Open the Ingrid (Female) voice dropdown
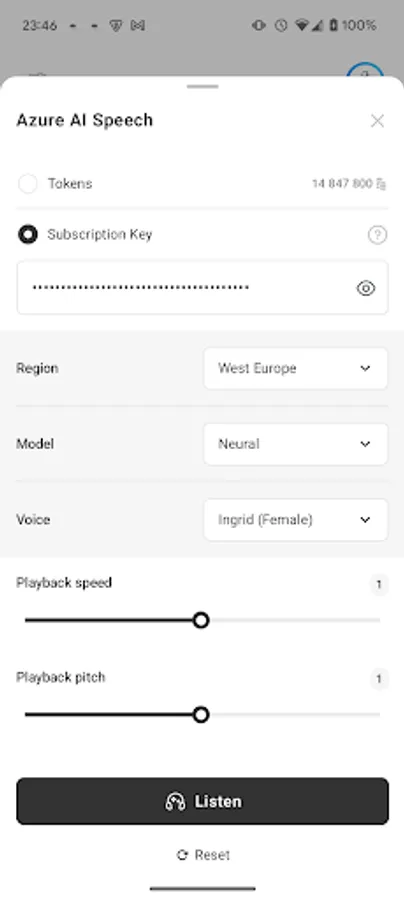This screenshot has width=404, height=900. (x=296, y=520)
